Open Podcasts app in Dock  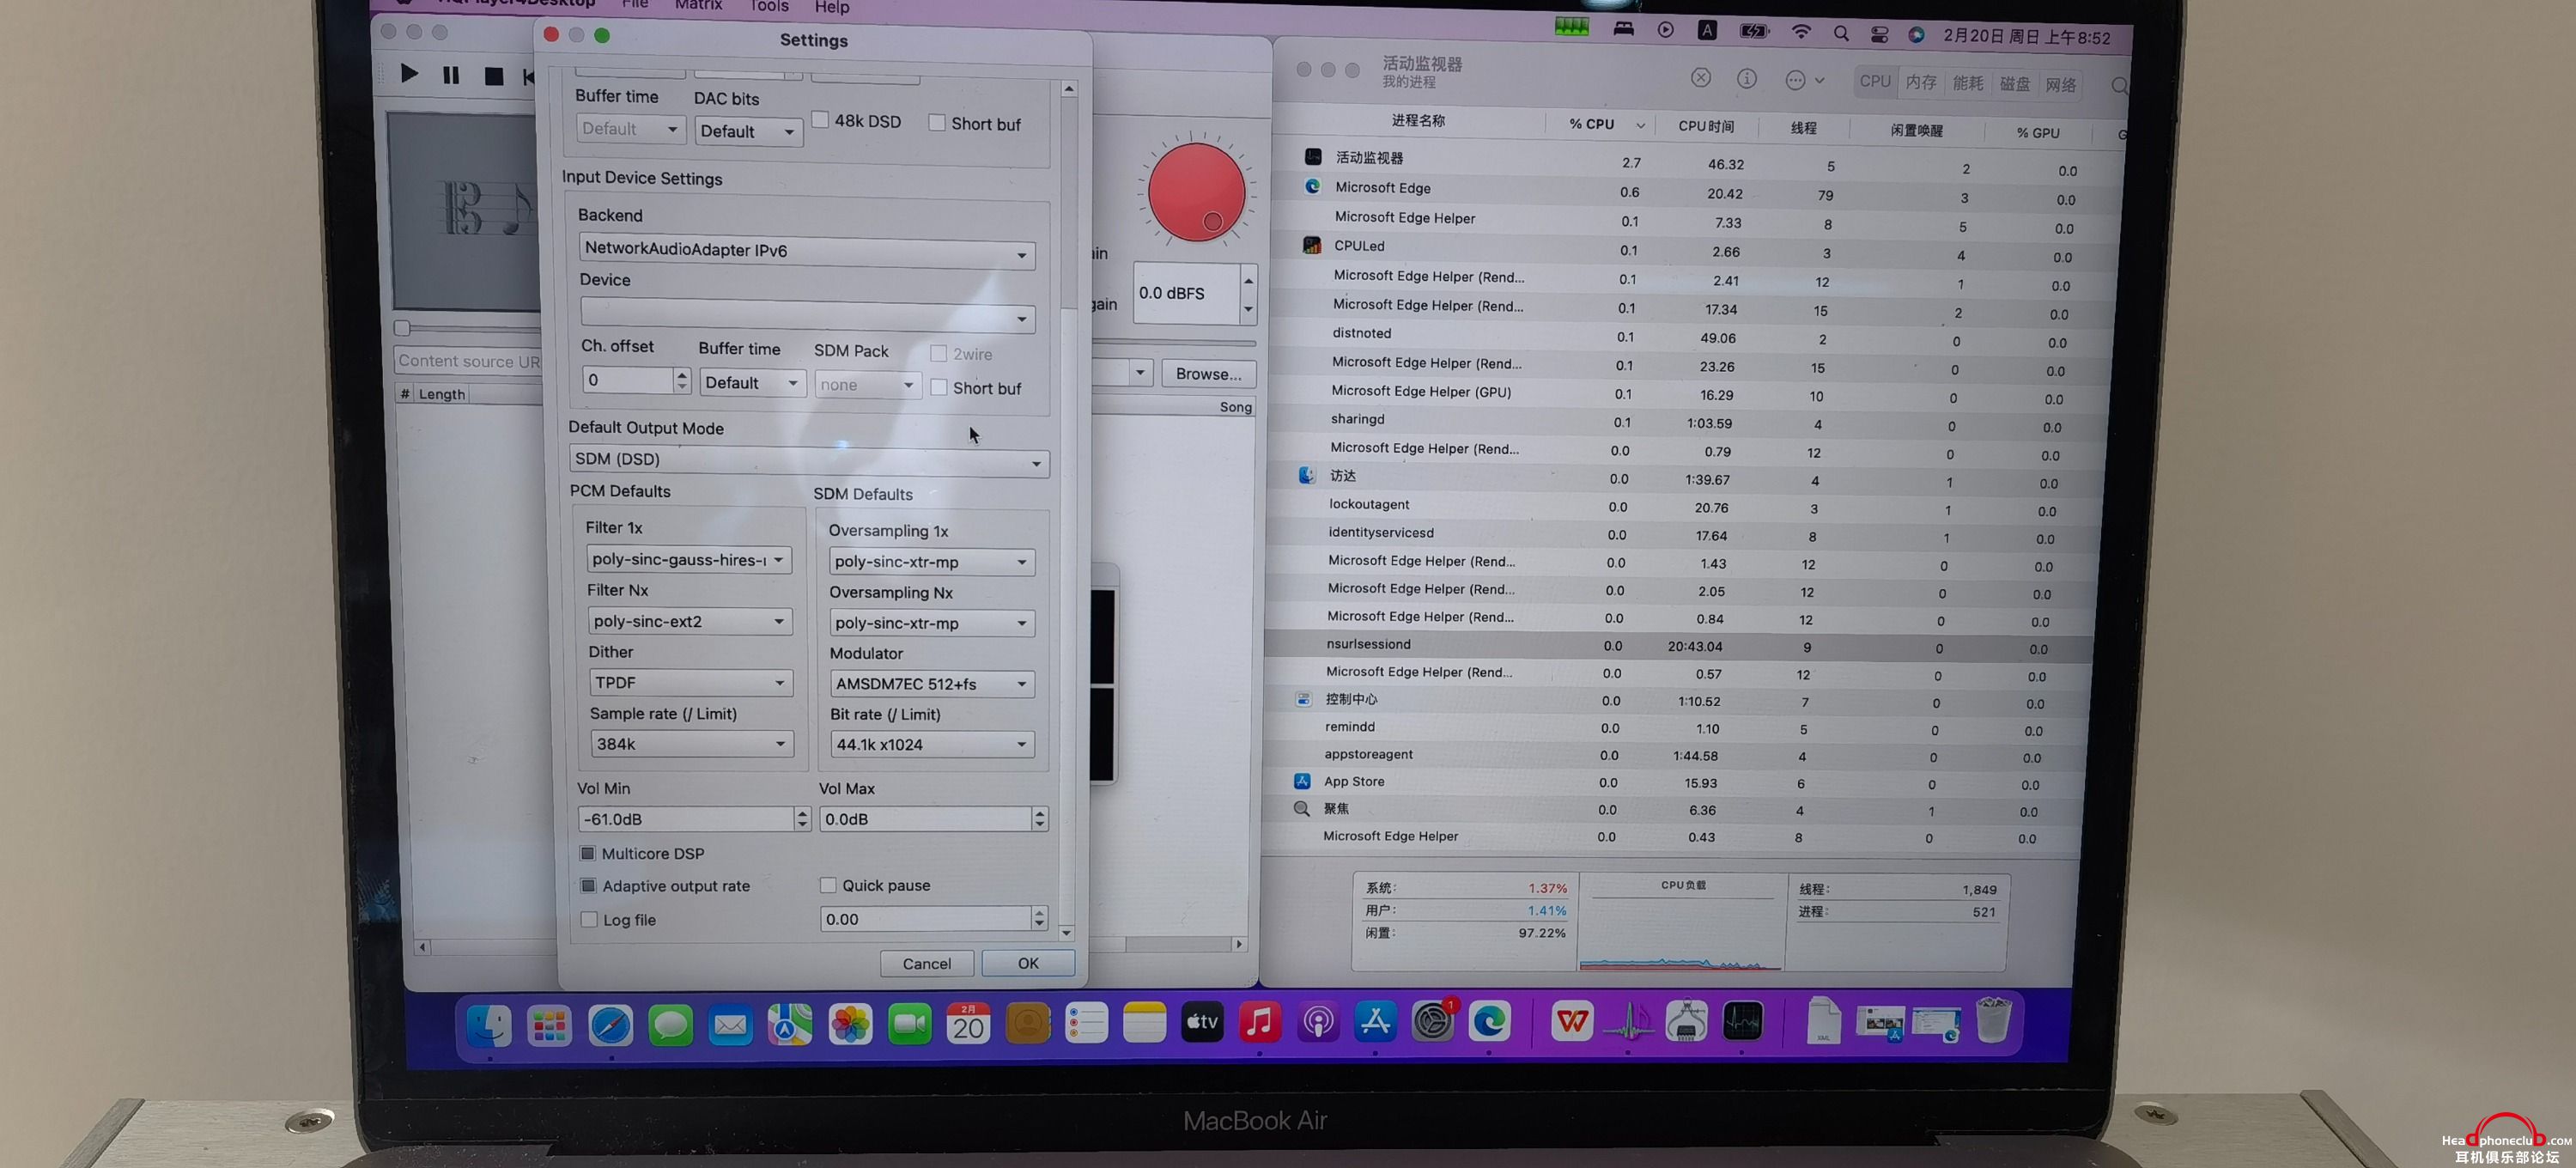pos(1318,1022)
